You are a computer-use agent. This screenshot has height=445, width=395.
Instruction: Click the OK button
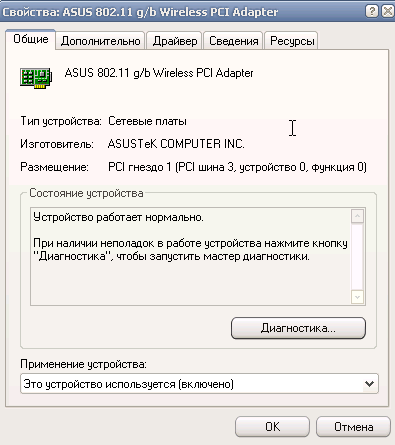click(272, 426)
